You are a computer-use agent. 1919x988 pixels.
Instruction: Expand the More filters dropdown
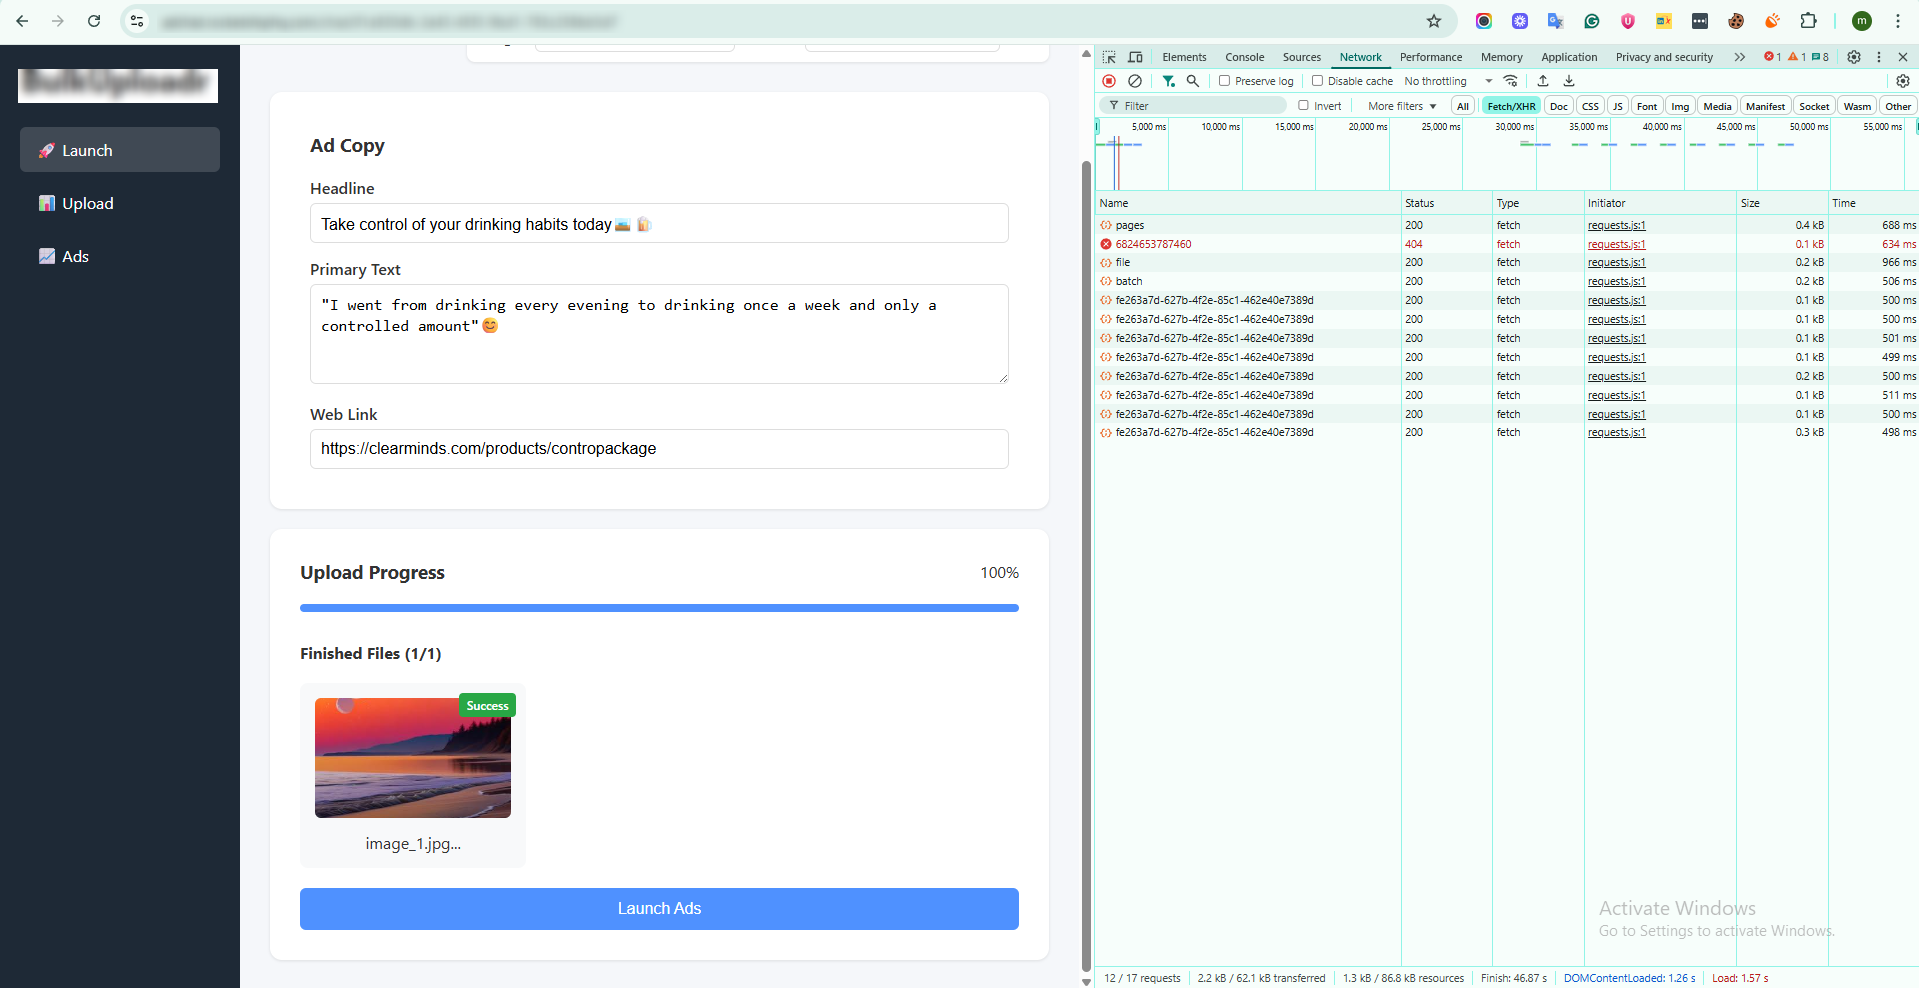click(1401, 106)
